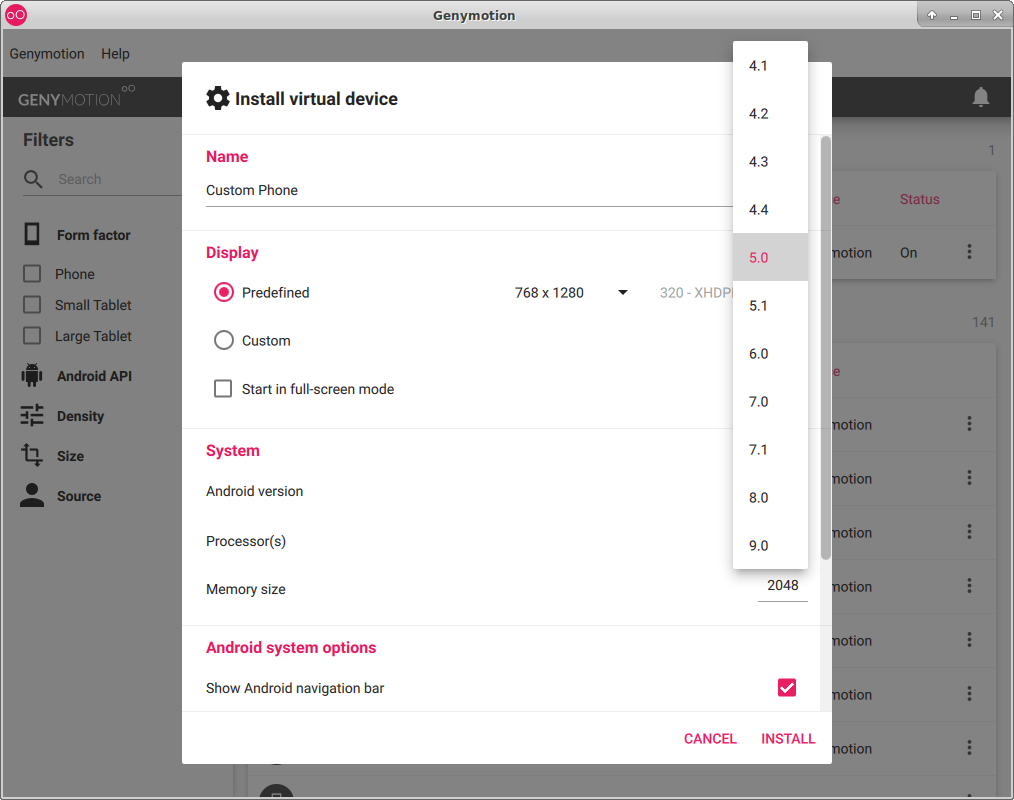Image resolution: width=1014 pixels, height=800 pixels.
Task: Expand the Android API filter
Action: (x=94, y=376)
